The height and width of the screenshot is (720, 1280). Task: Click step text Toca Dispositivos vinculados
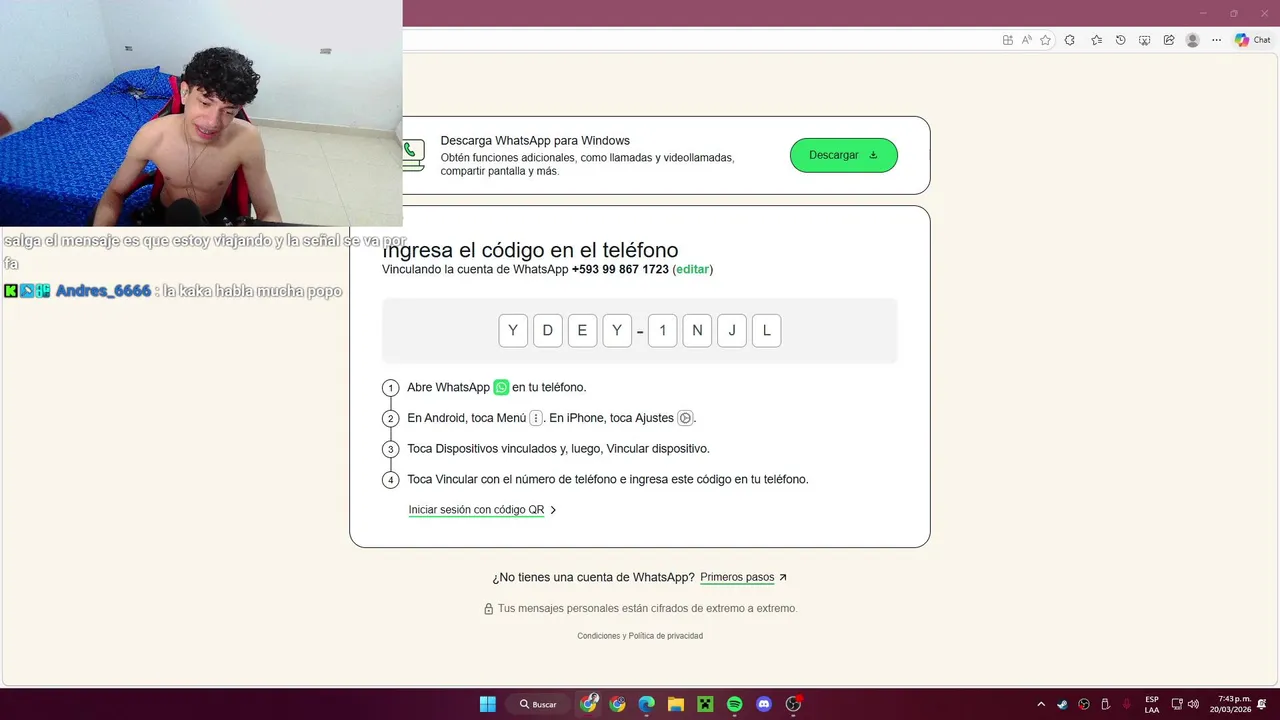point(559,449)
